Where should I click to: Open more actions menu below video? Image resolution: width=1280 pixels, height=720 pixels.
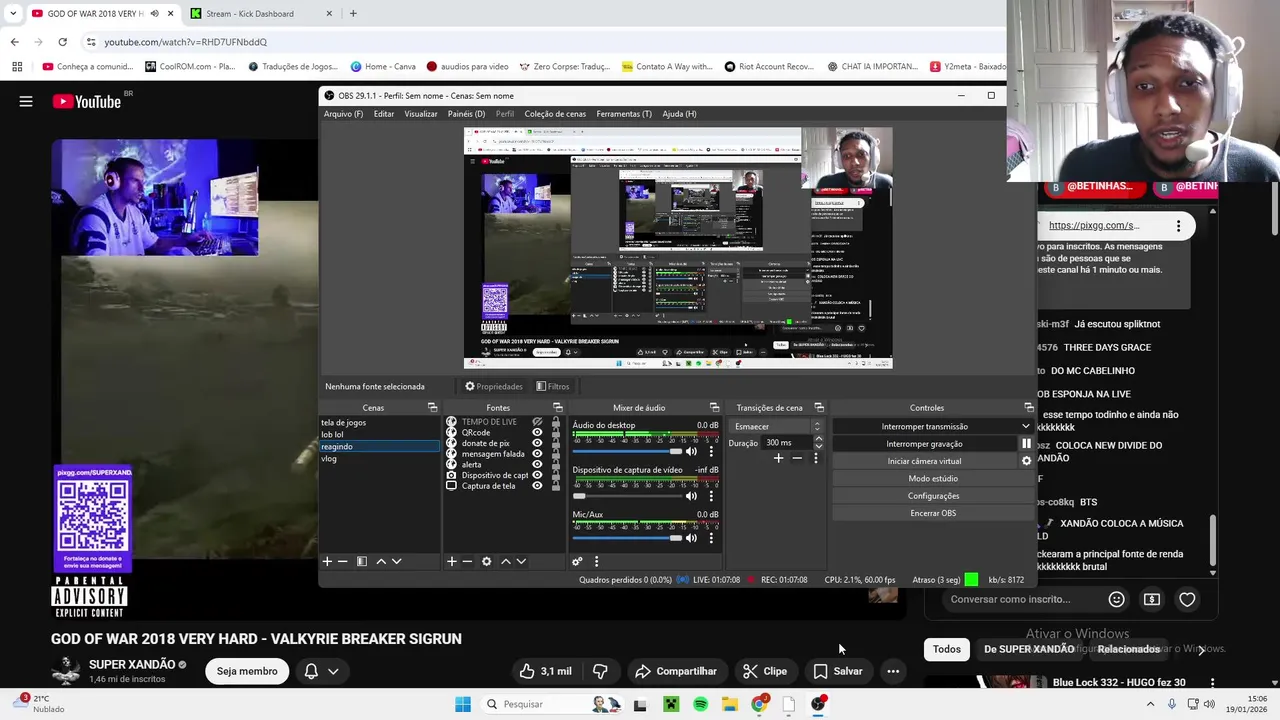click(893, 671)
